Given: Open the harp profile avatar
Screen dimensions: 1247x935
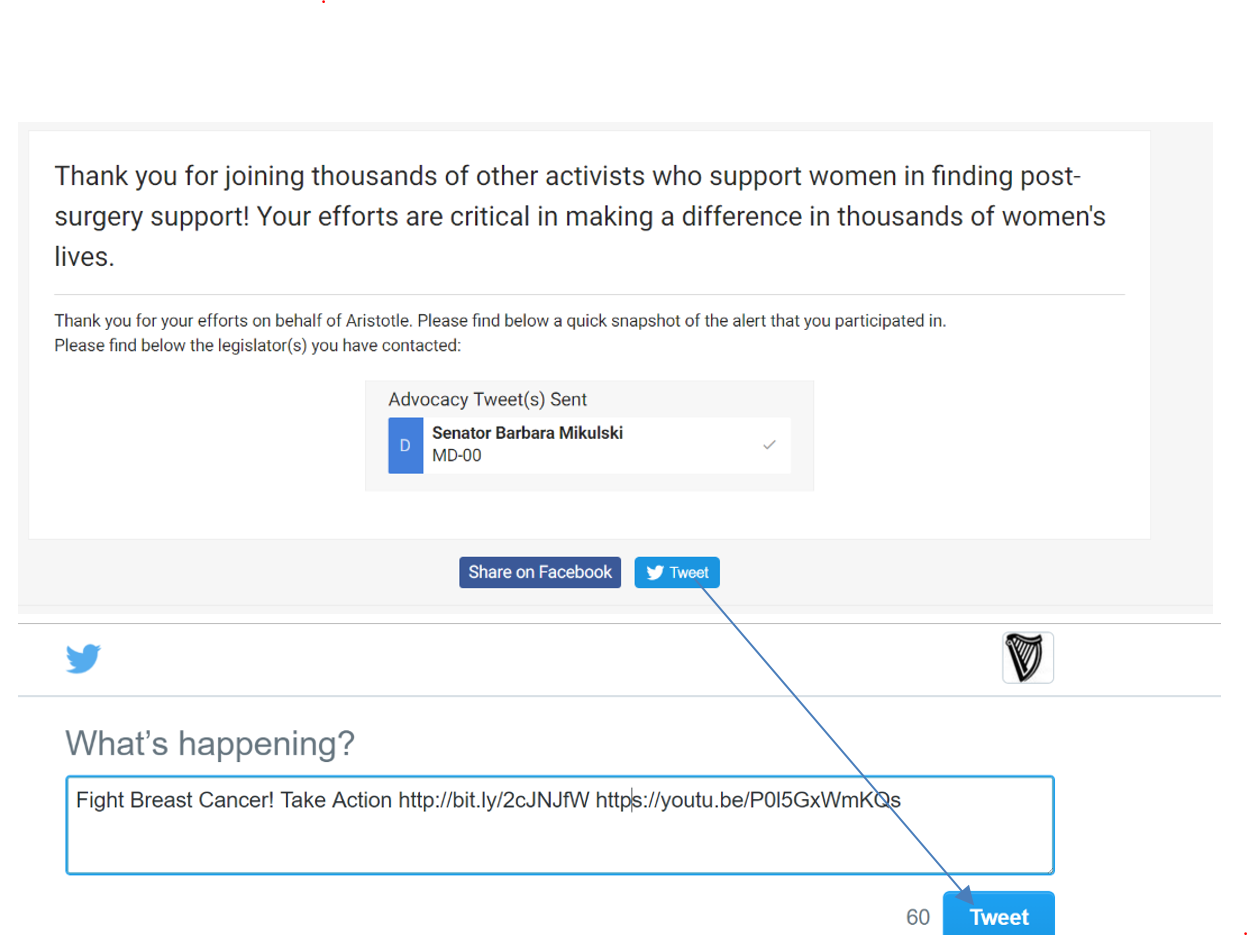Looking at the screenshot, I should [1028, 658].
